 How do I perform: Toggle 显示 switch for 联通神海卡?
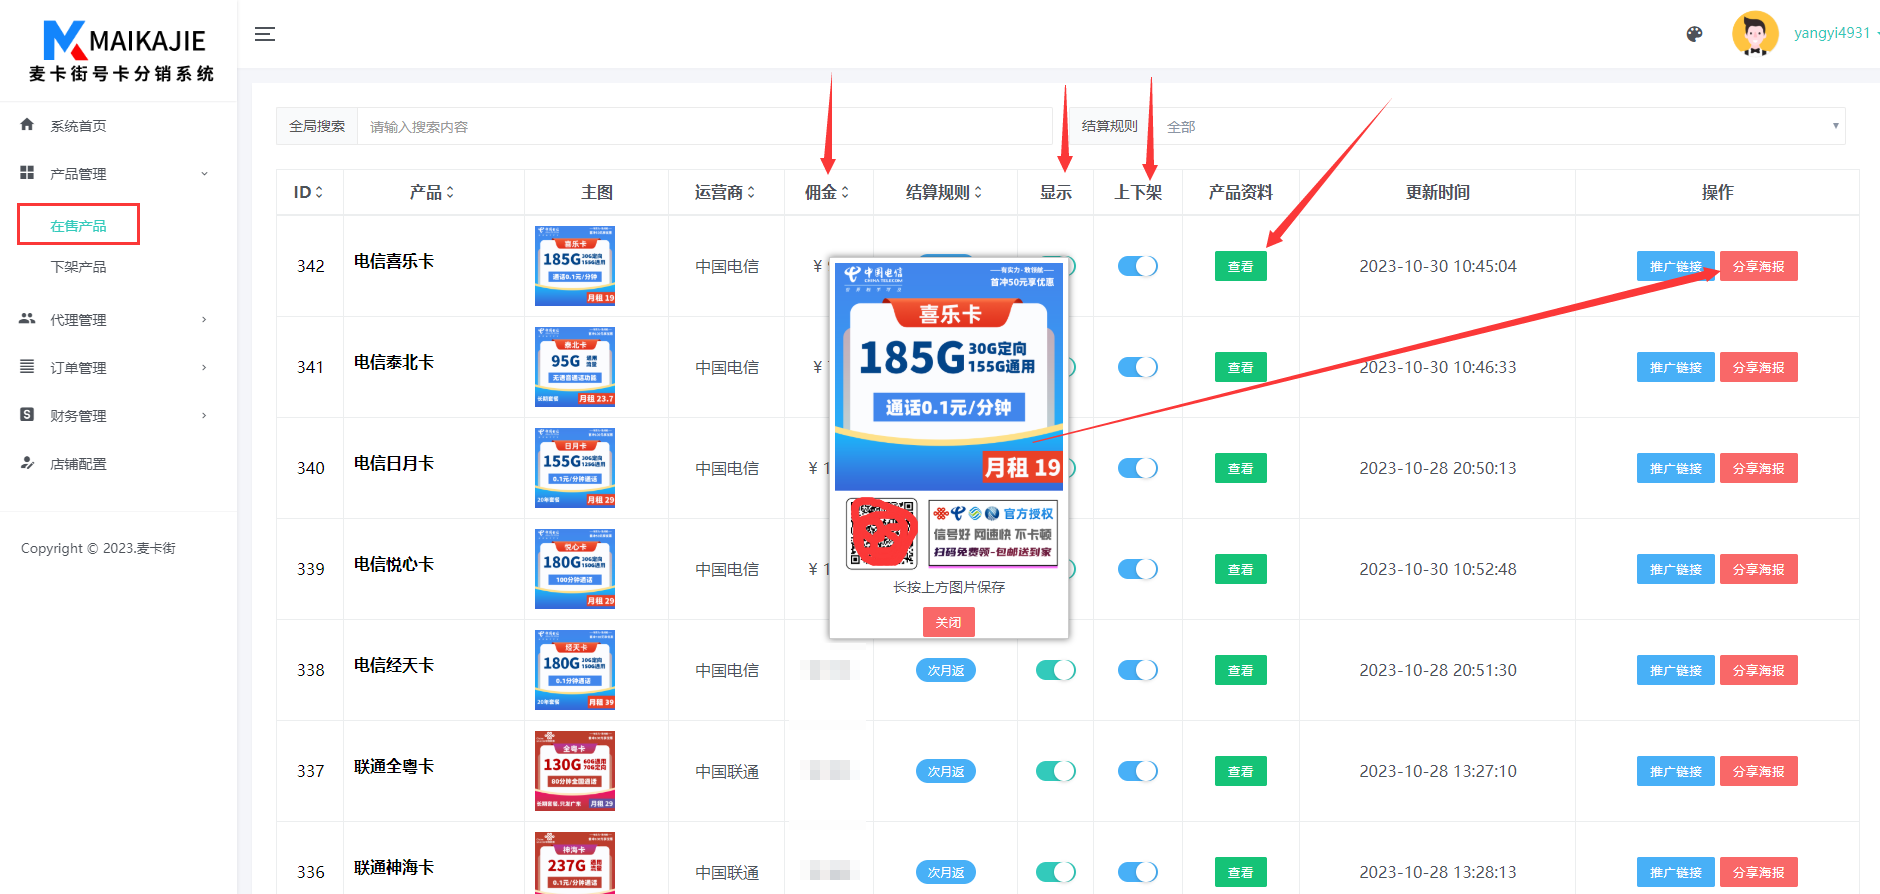1056,872
